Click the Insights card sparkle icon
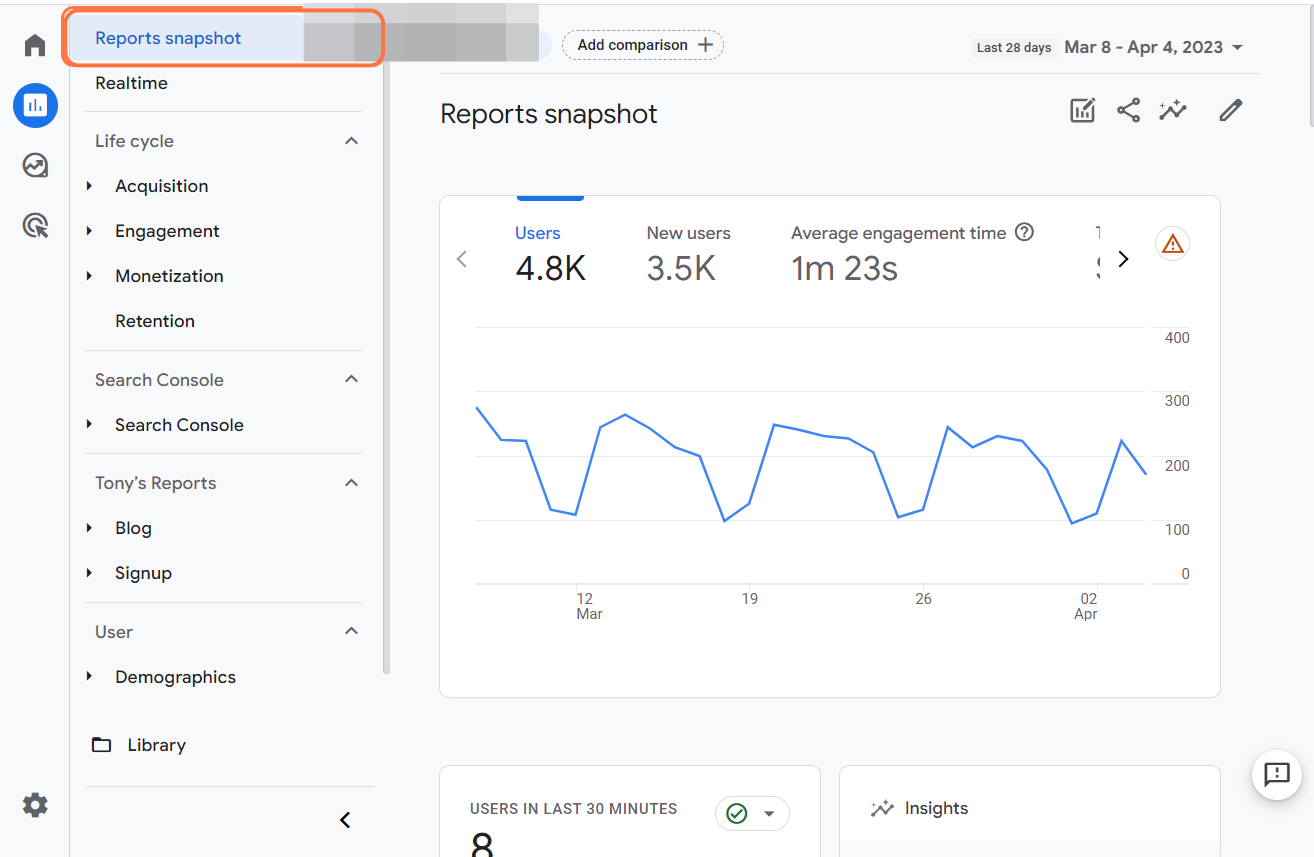 (x=882, y=808)
